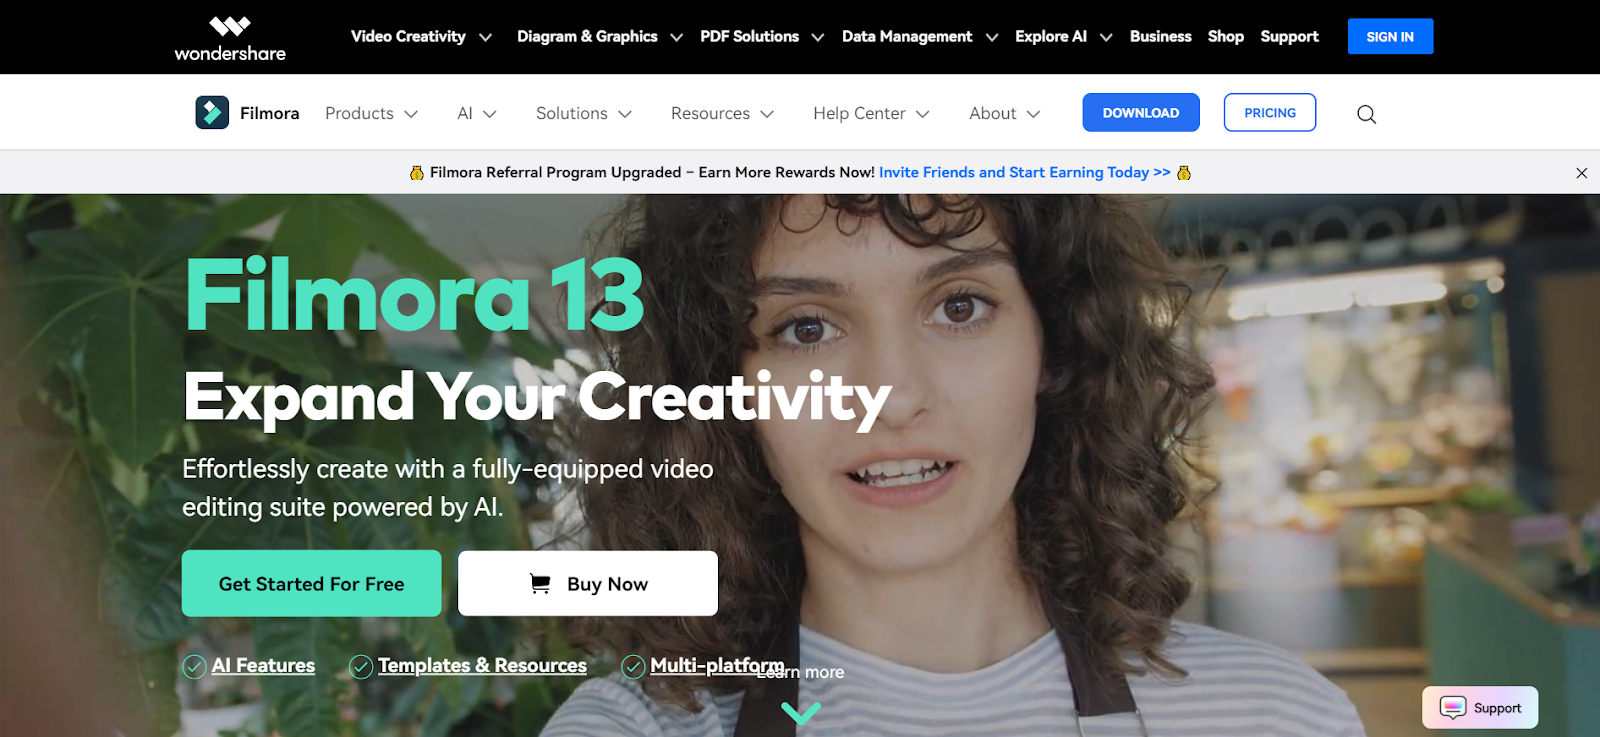Open the search magnifier icon
The height and width of the screenshot is (737, 1600).
coord(1366,114)
